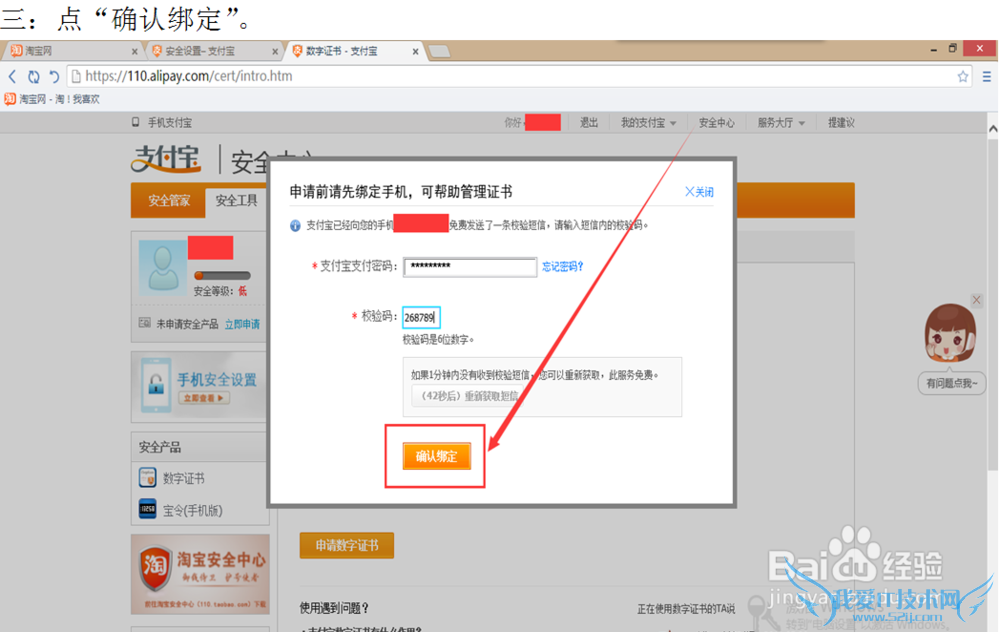
Task: Select the 安全工具 tab
Action: 236,201
